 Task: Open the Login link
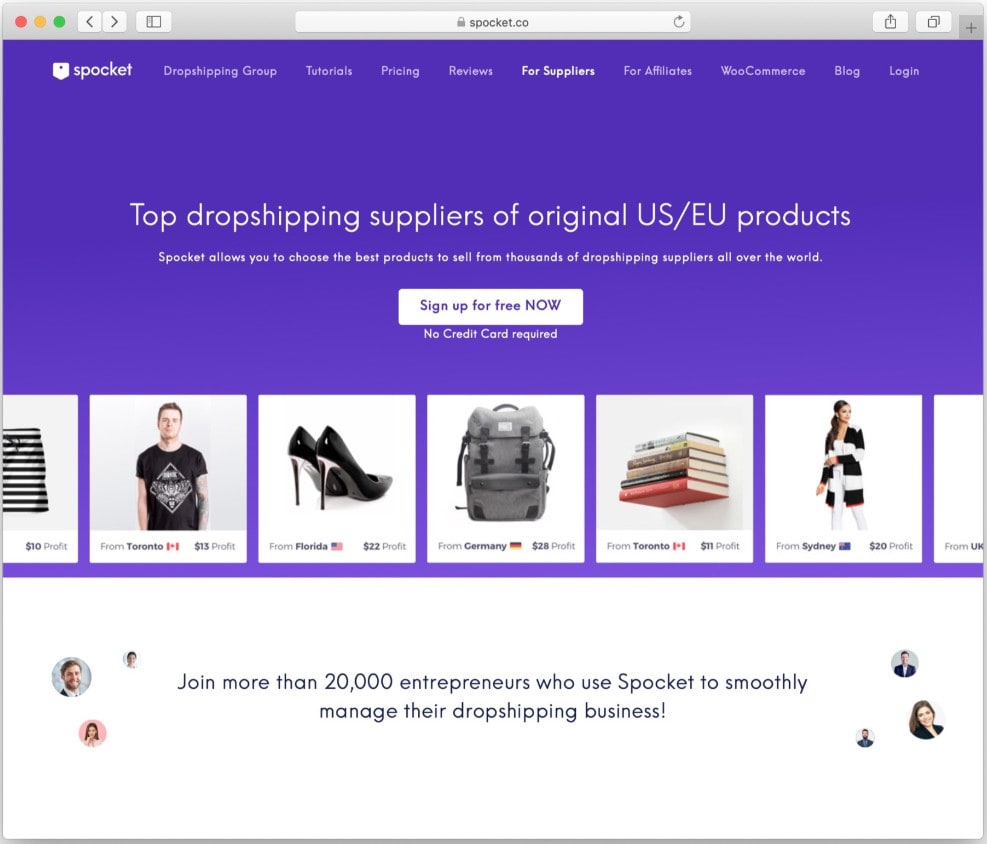point(904,71)
